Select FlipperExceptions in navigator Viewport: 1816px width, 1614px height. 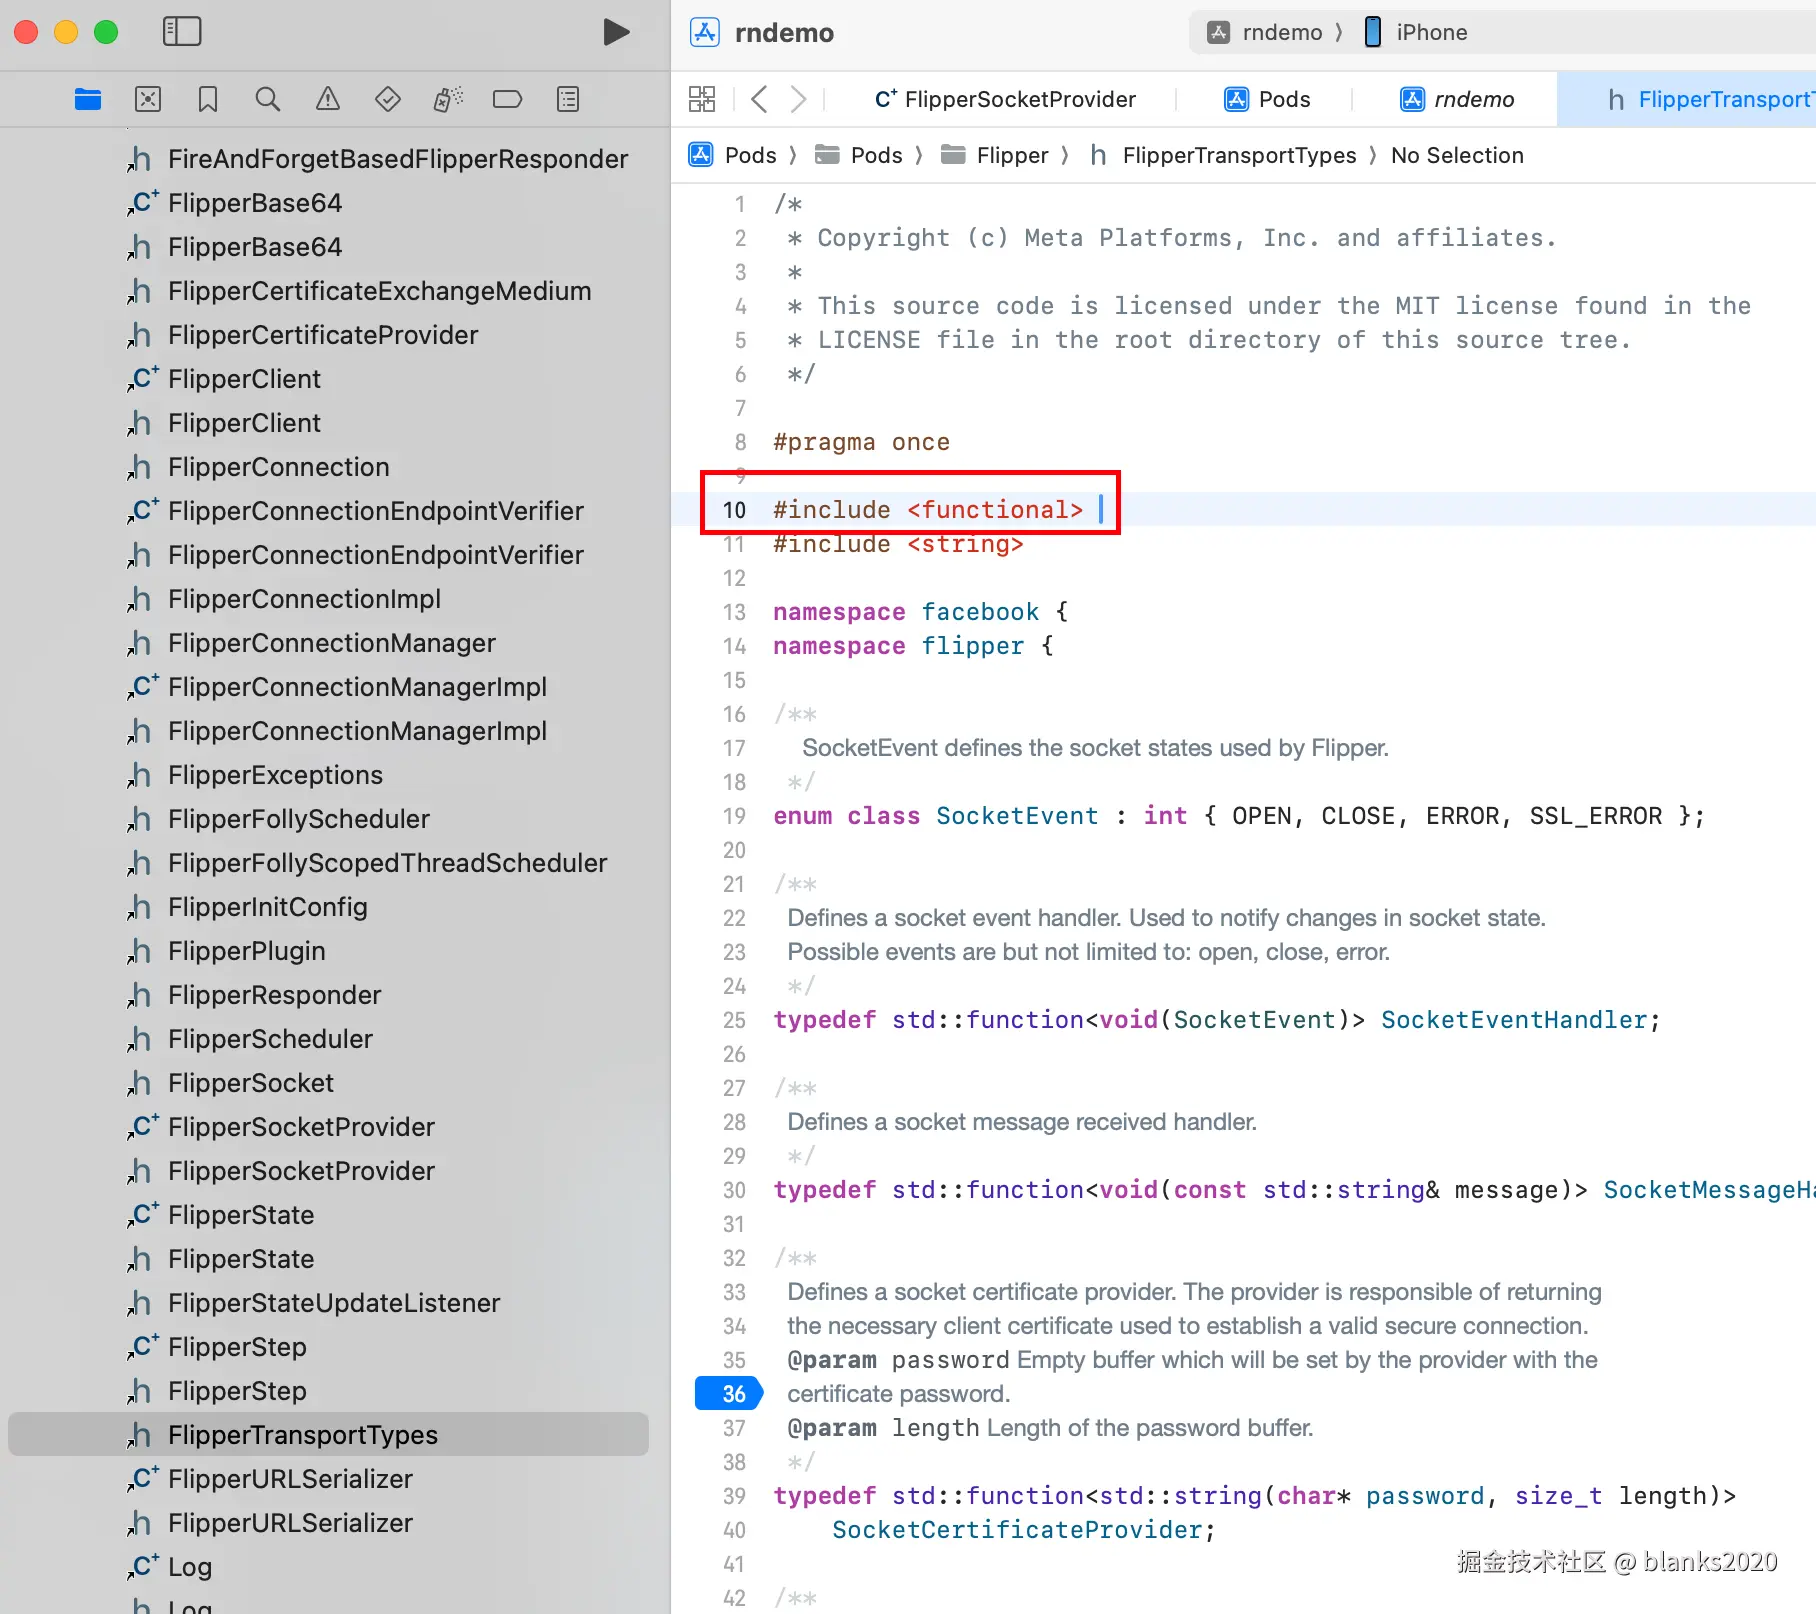(255, 775)
